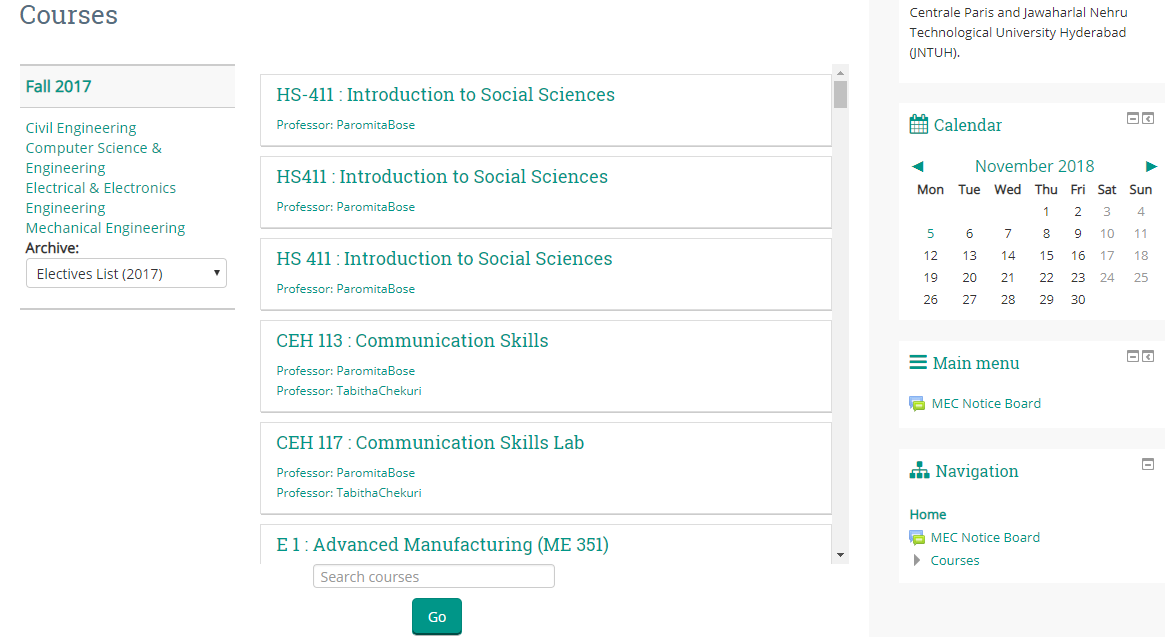Screen dimensions: 1165x637
Task: Select the Mechanical Engineering category
Action: [106, 228]
